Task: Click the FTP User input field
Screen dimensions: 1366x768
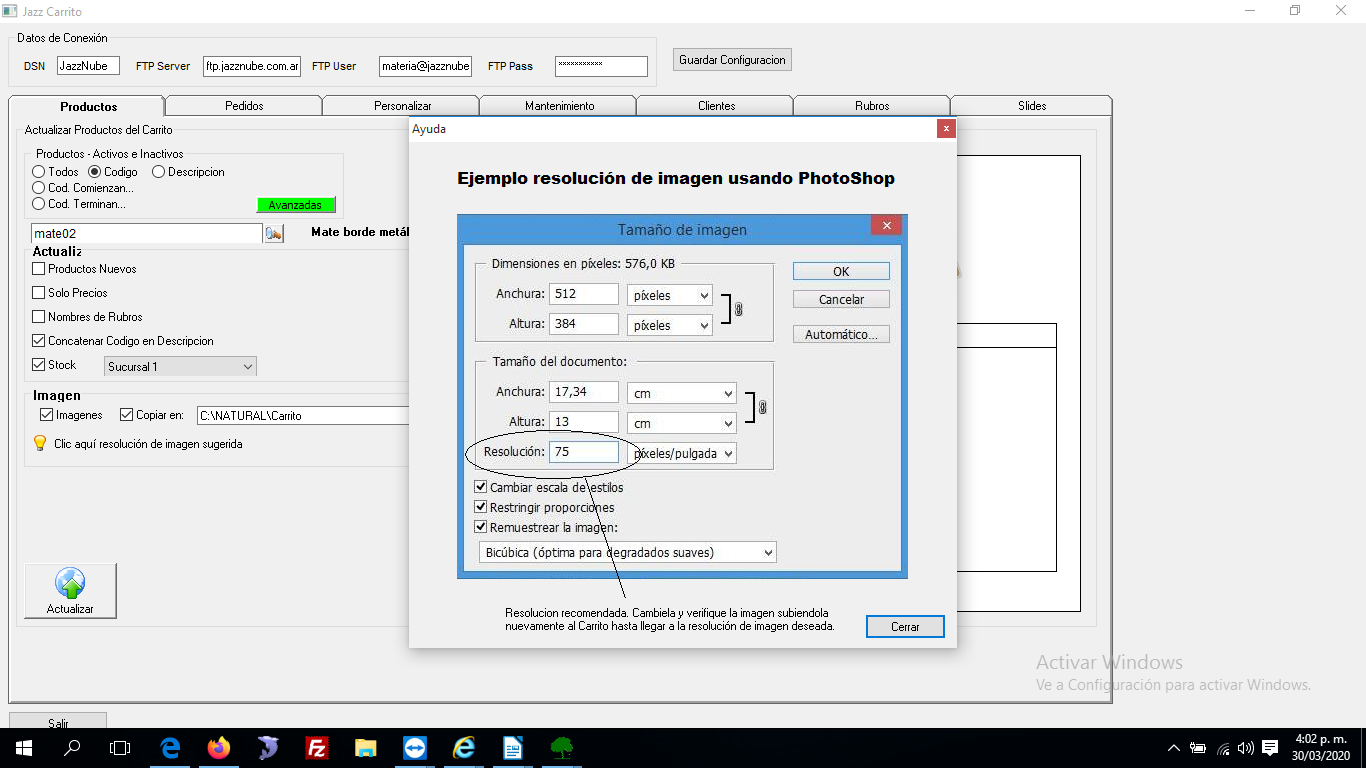Action: pos(425,66)
